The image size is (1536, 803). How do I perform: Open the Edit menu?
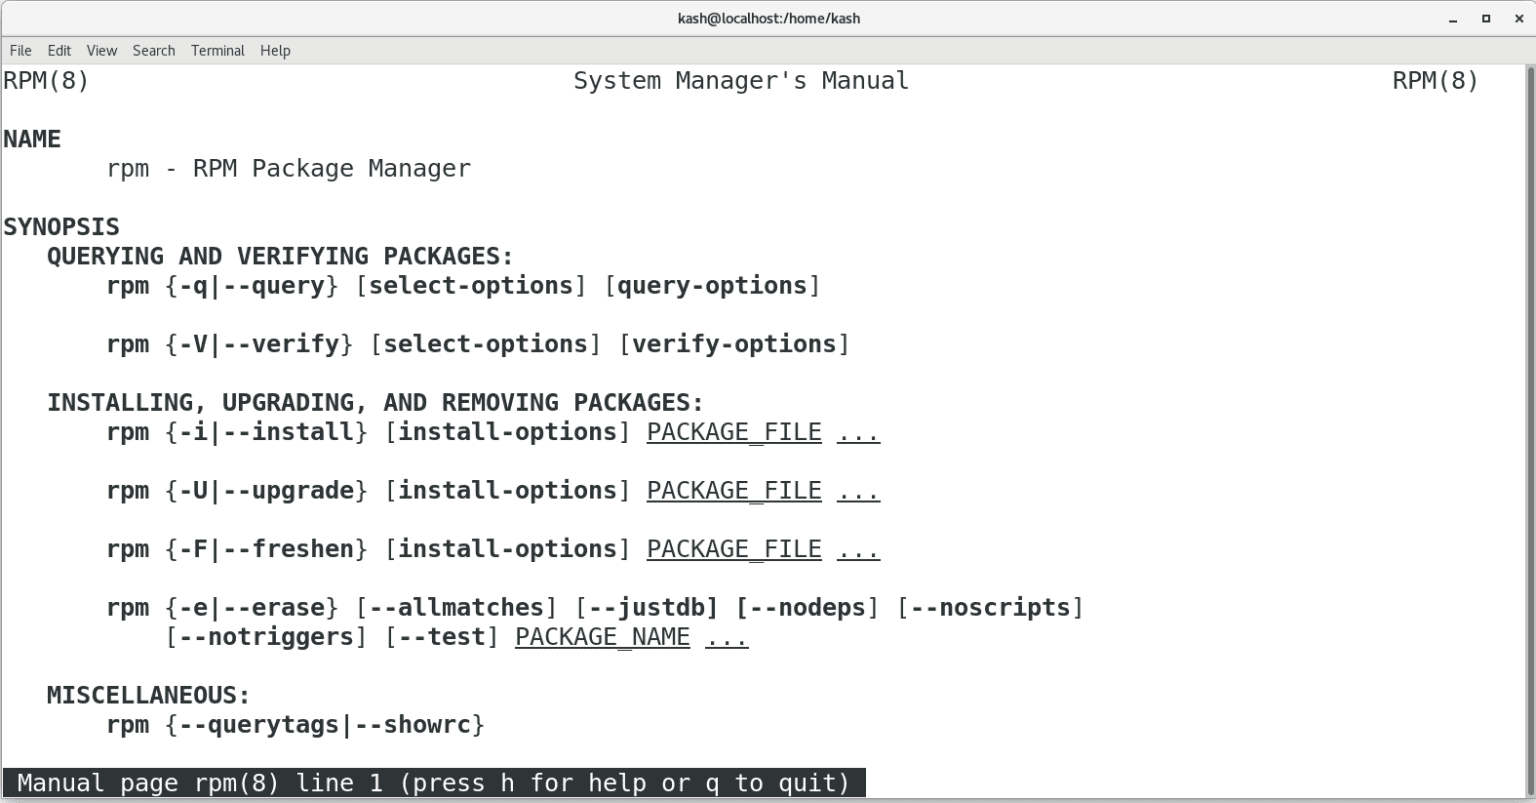pyautogui.click(x=59, y=50)
